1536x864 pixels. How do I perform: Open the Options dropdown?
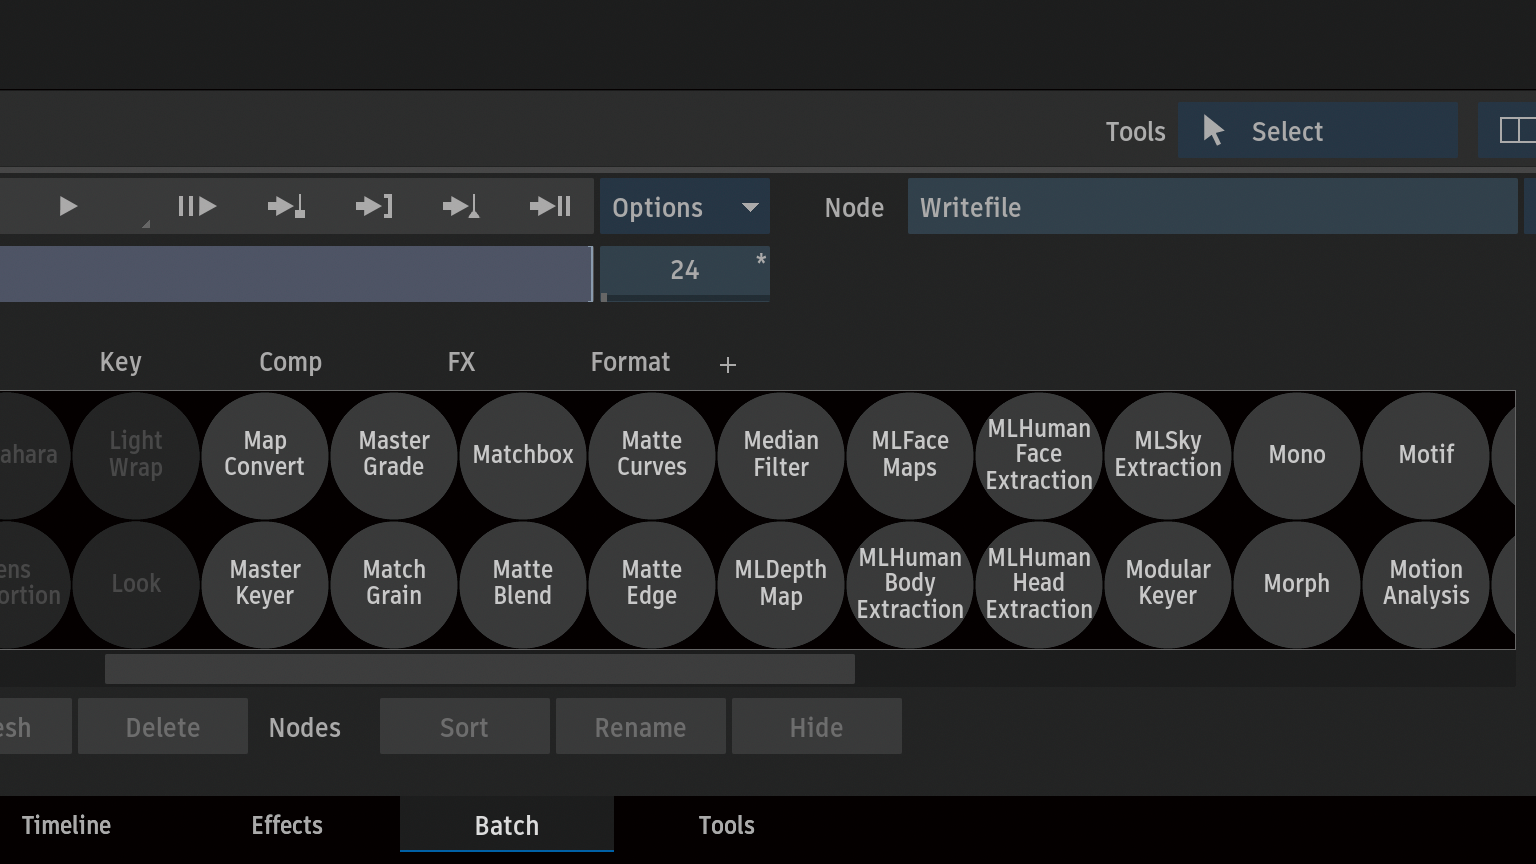point(684,207)
